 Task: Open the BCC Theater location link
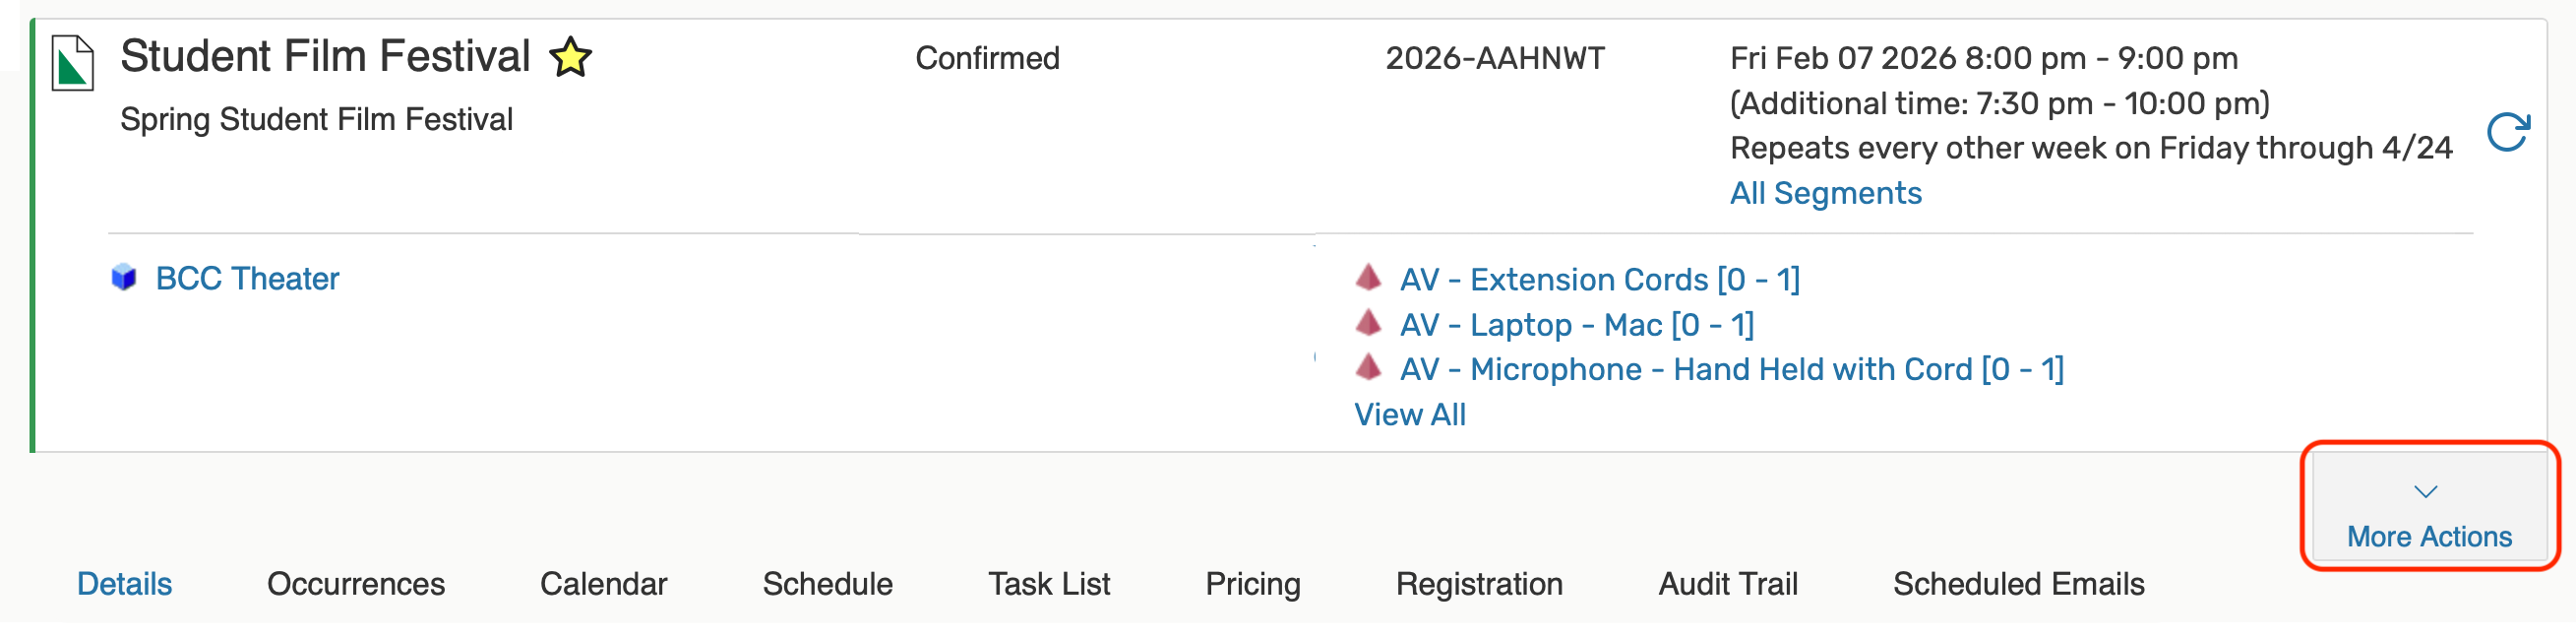tap(247, 278)
